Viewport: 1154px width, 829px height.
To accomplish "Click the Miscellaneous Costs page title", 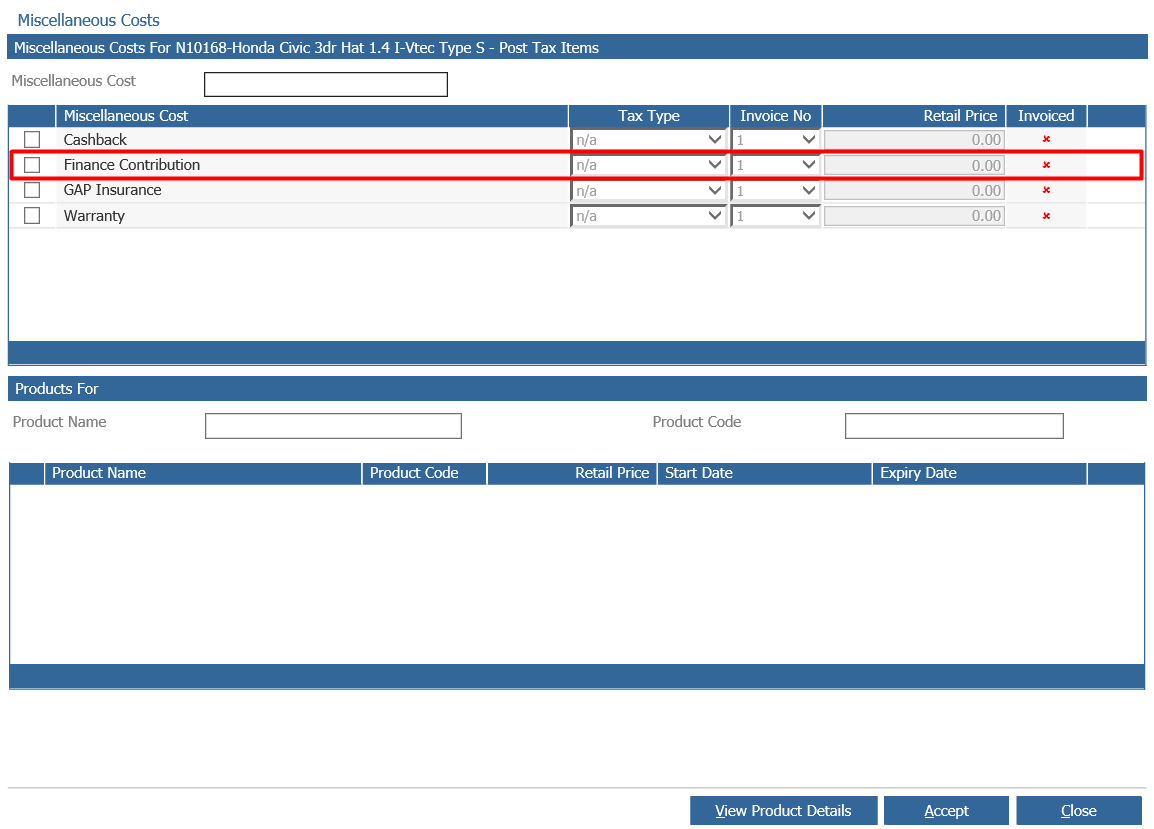I will pyautogui.click(x=88, y=20).
